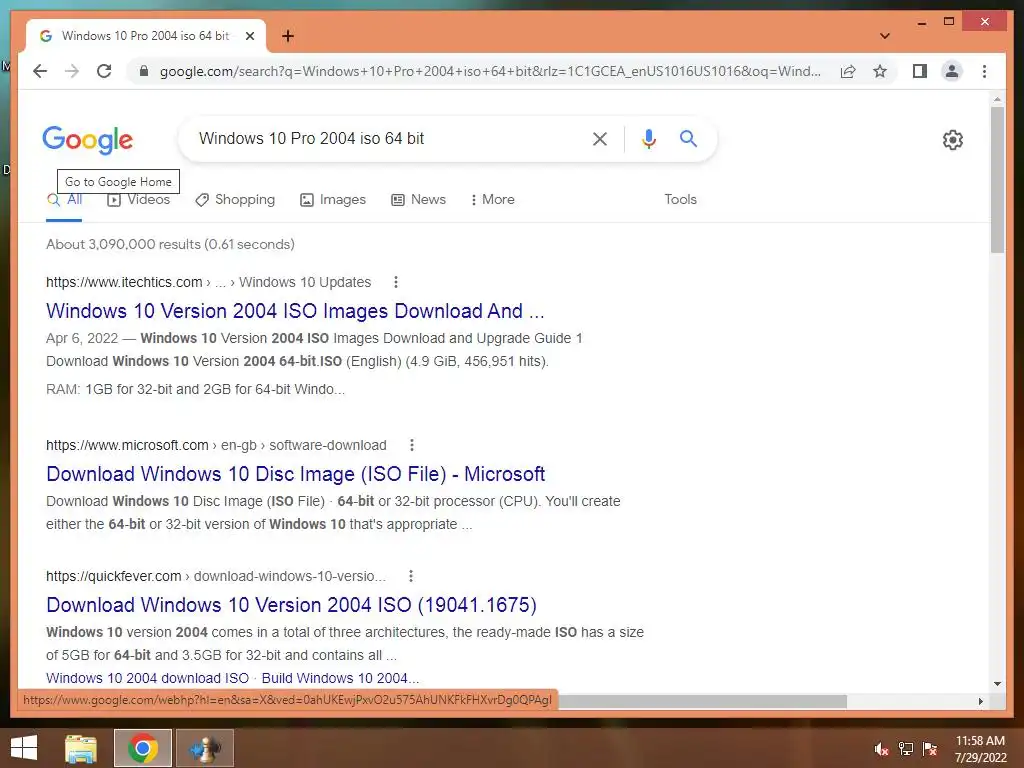Close the Windows 10 Pro tab
This screenshot has height=768, width=1024.
(249, 36)
